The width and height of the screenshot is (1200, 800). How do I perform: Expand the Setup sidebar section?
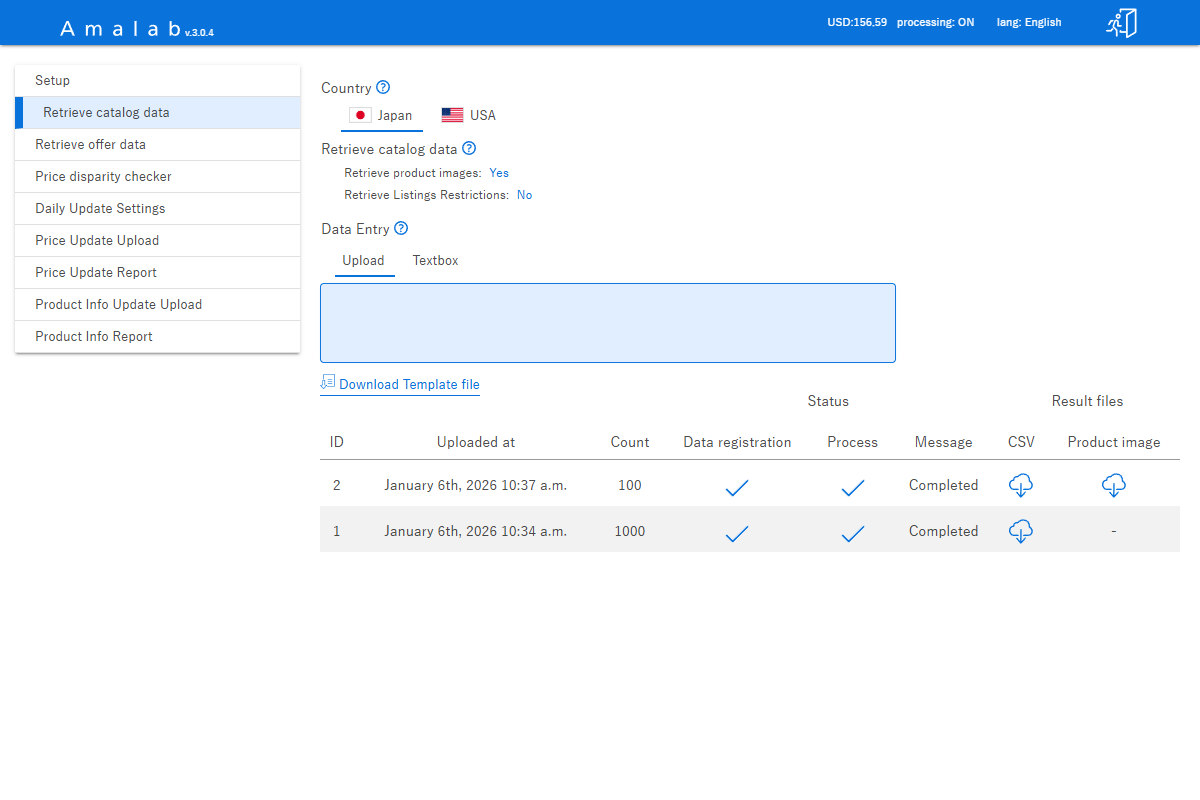click(x=53, y=81)
